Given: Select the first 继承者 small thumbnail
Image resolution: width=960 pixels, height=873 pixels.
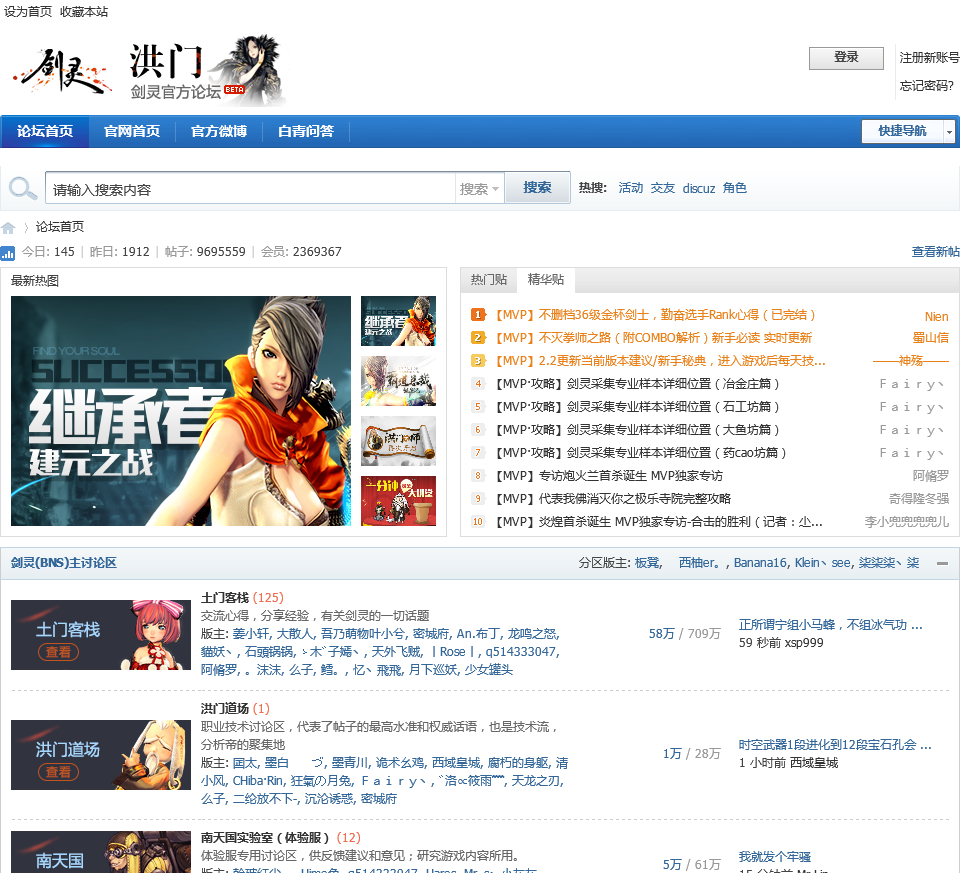Looking at the screenshot, I should click(x=398, y=321).
